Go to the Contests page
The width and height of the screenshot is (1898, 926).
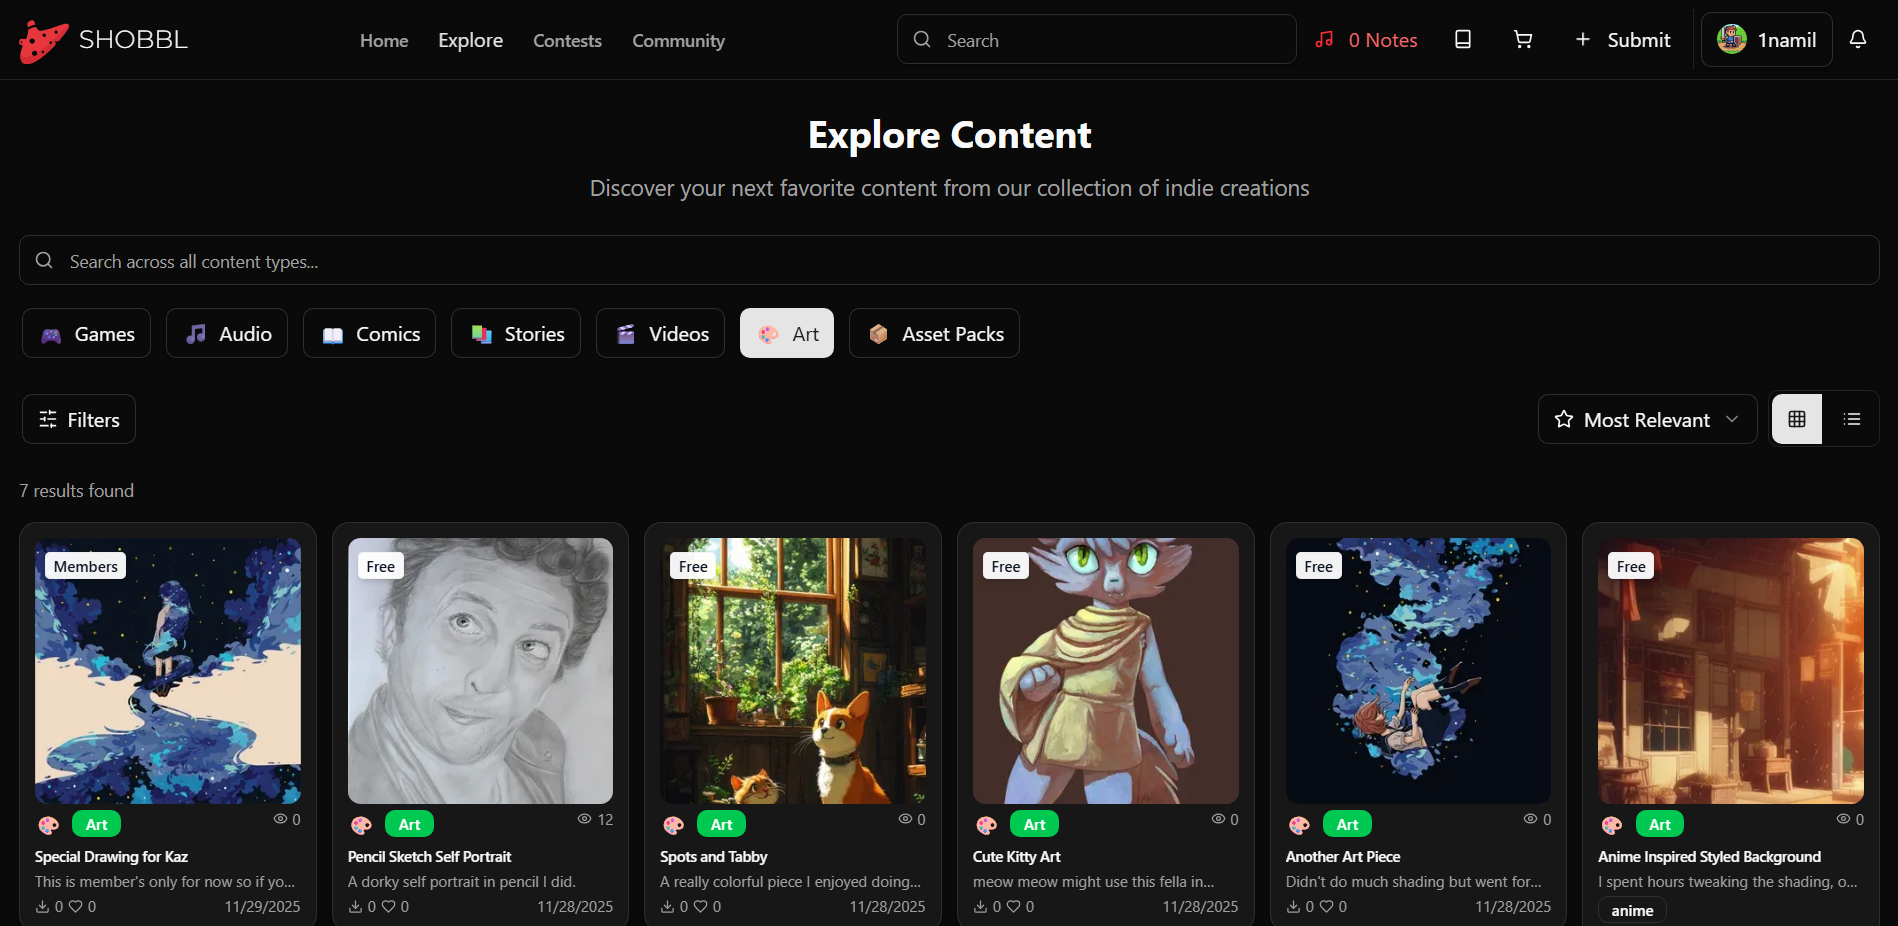pos(567,41)
